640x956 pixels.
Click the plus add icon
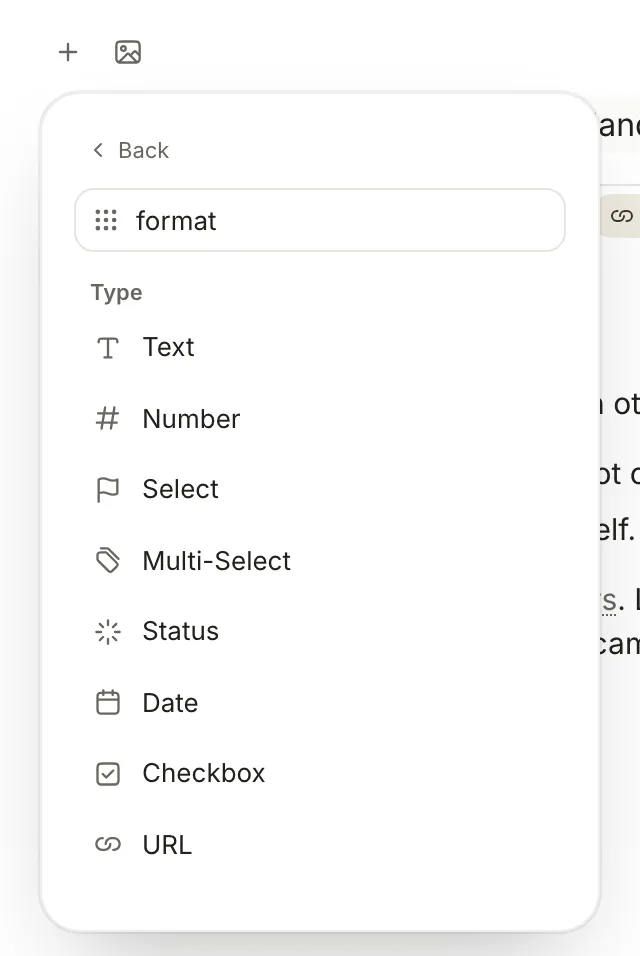click(x=68, y=52)
